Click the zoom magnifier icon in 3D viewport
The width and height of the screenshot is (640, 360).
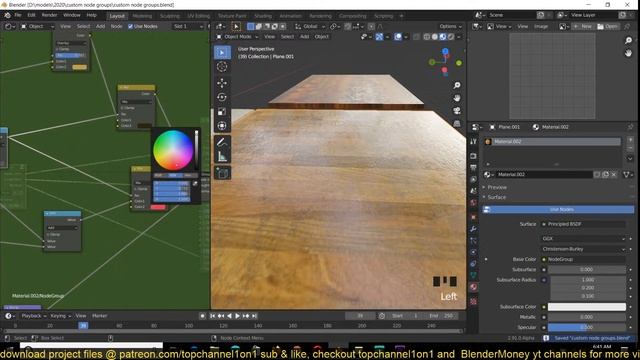457,85
